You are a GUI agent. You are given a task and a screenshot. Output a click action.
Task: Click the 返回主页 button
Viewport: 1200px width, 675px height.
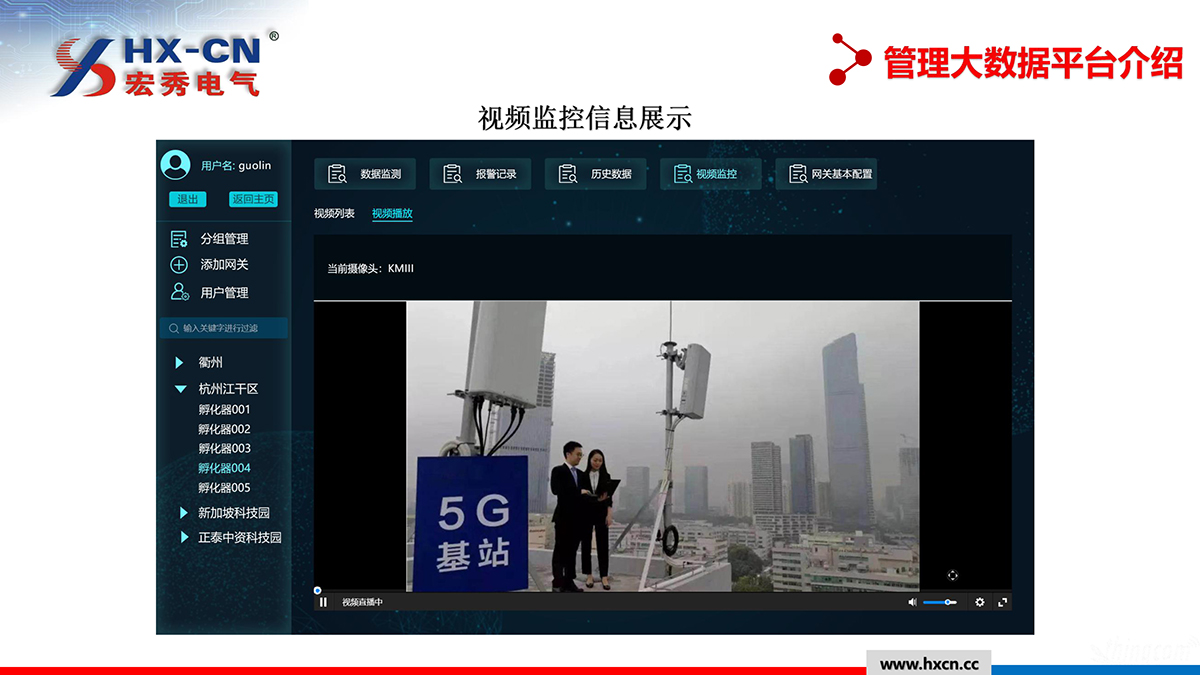(253, 199)
